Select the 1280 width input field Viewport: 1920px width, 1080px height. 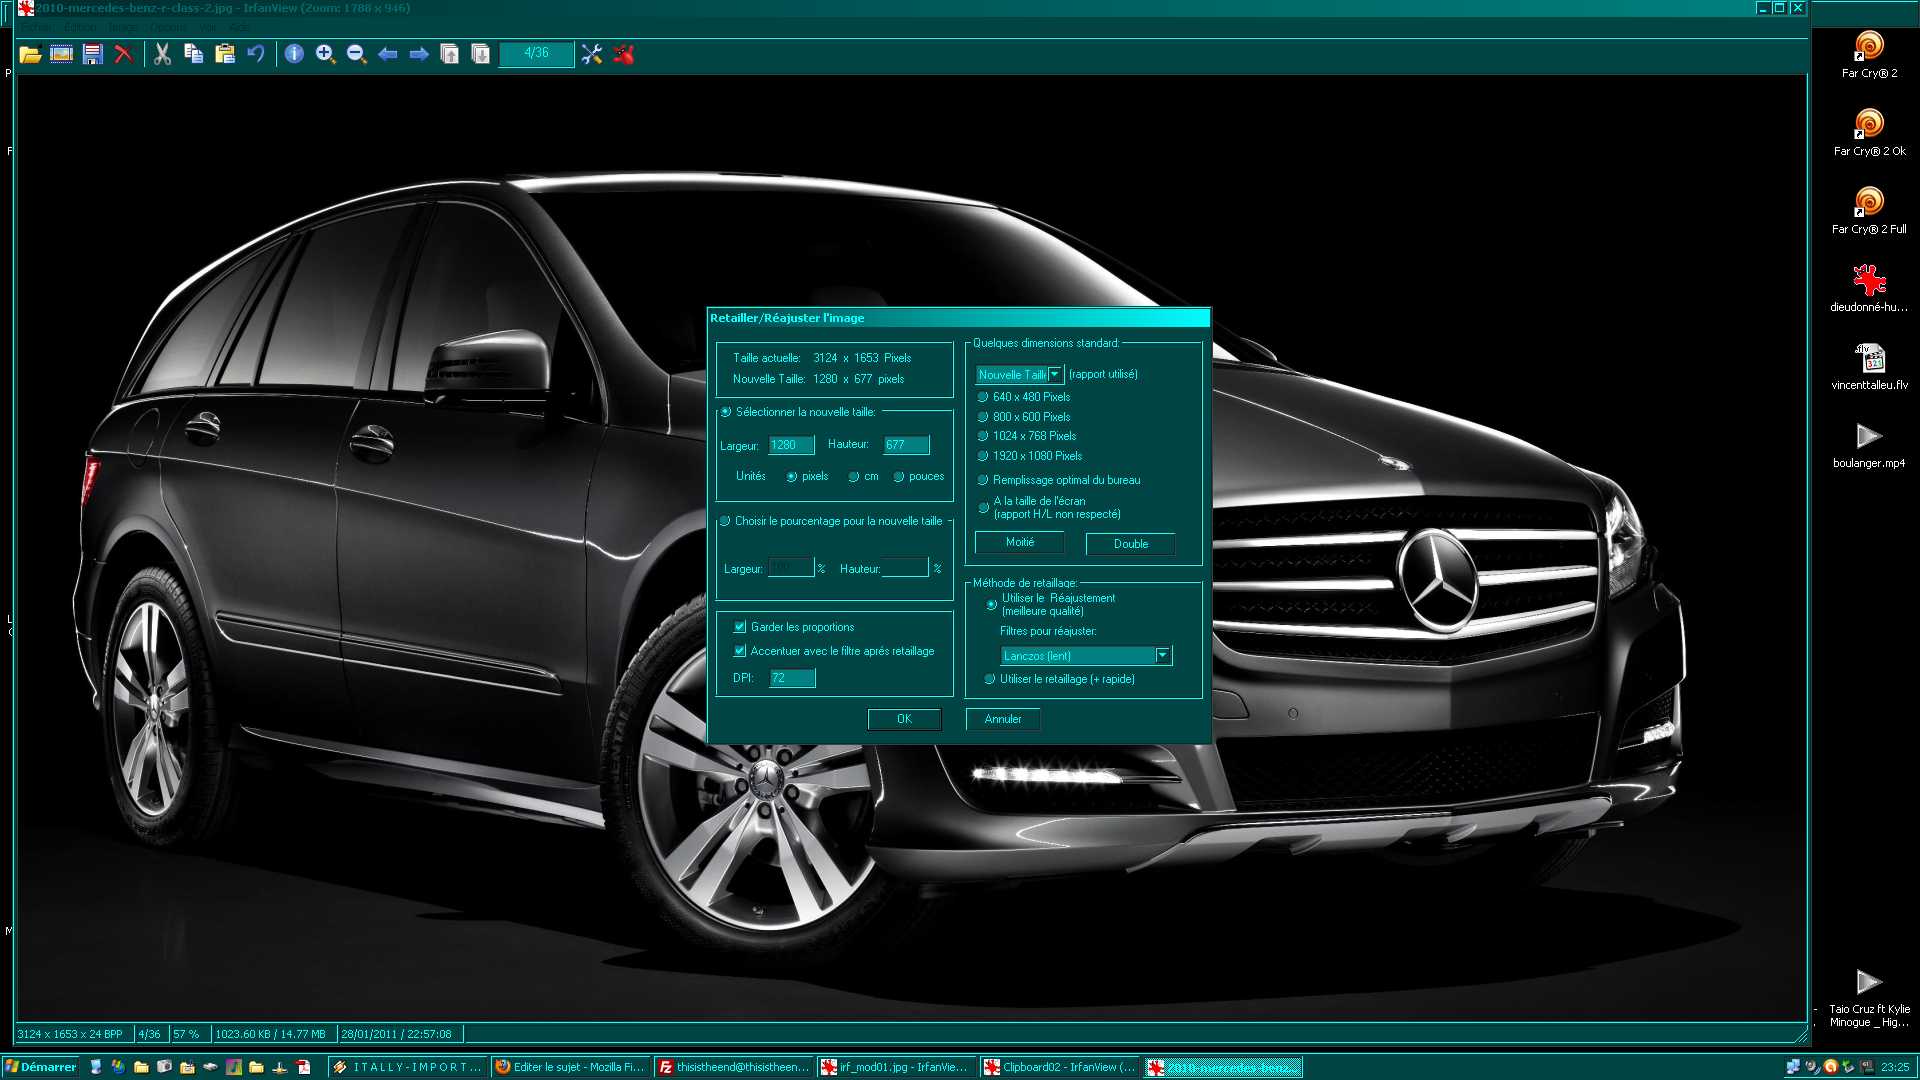pyautogui.click(x=787, y=444)
